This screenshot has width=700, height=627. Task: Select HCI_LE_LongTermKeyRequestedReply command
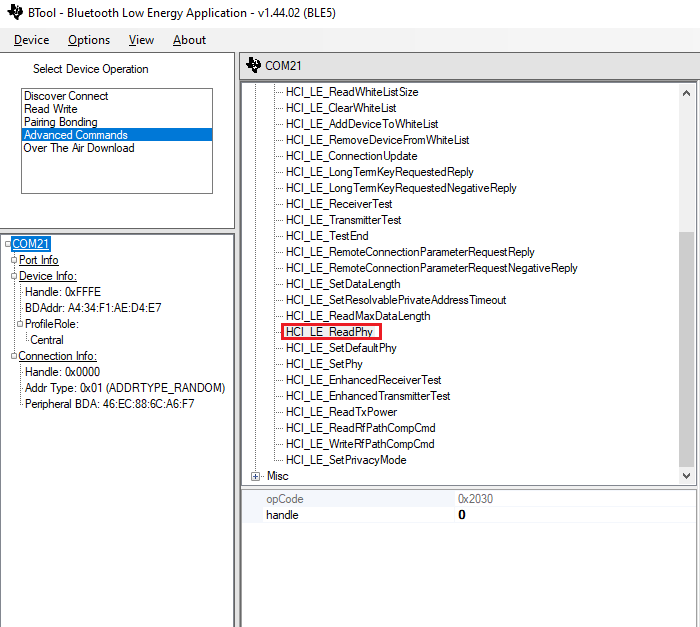[x=380, y=172]
